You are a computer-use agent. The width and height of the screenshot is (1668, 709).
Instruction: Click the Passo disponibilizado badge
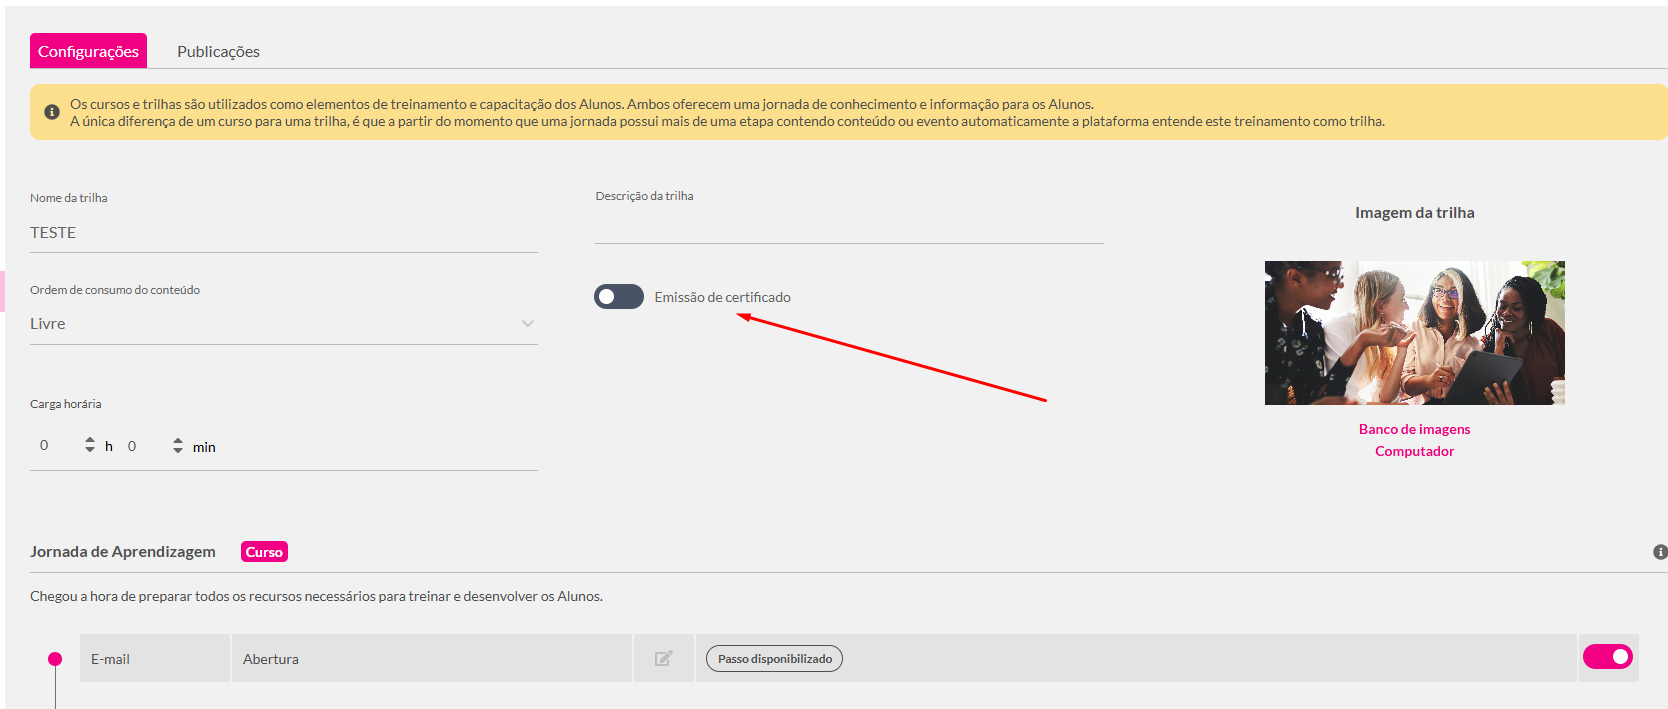774,659
